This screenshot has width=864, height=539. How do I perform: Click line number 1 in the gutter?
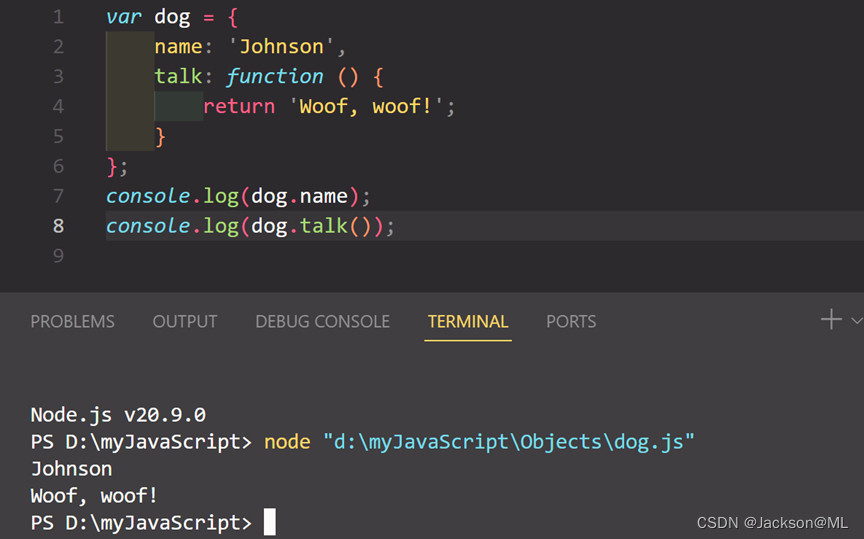click(58, 17)
